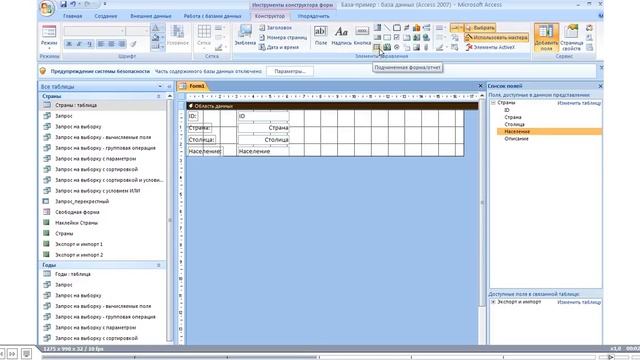The width and height of the screenshot is (640, 360).
Task: Click the security warning shield icon
Action: [x=42, y=71]
